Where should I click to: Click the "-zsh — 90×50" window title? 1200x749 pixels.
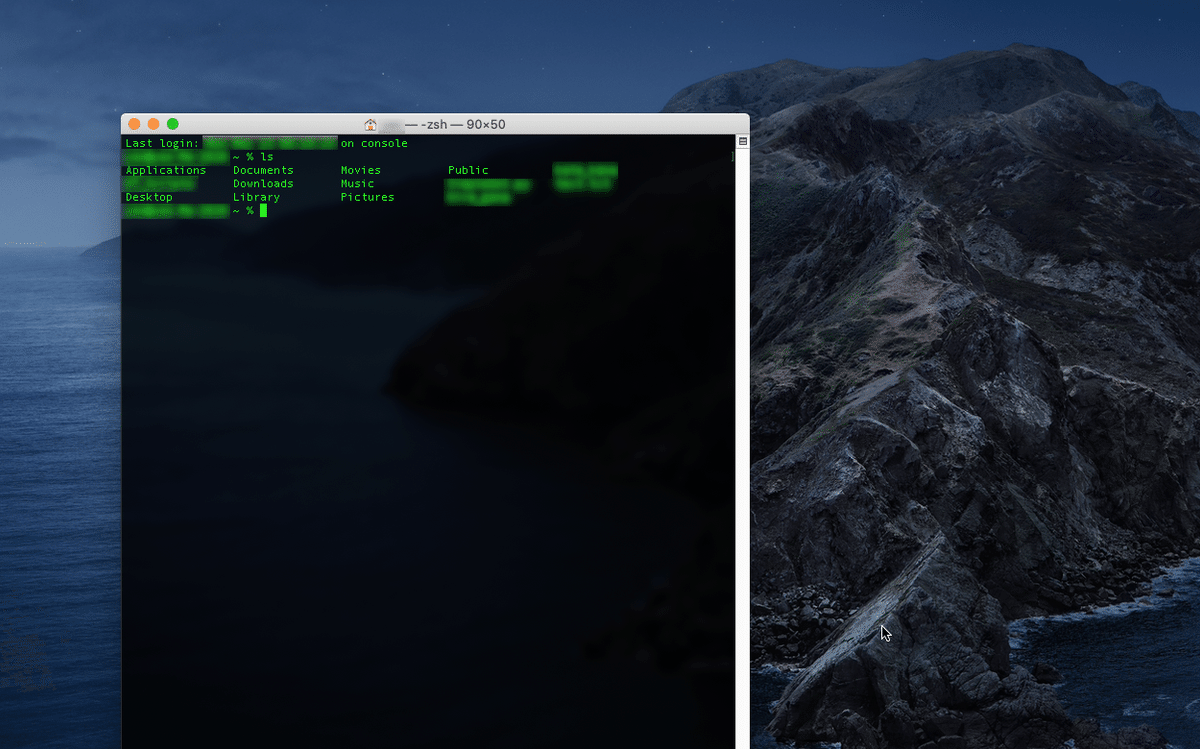coord(455,125)
